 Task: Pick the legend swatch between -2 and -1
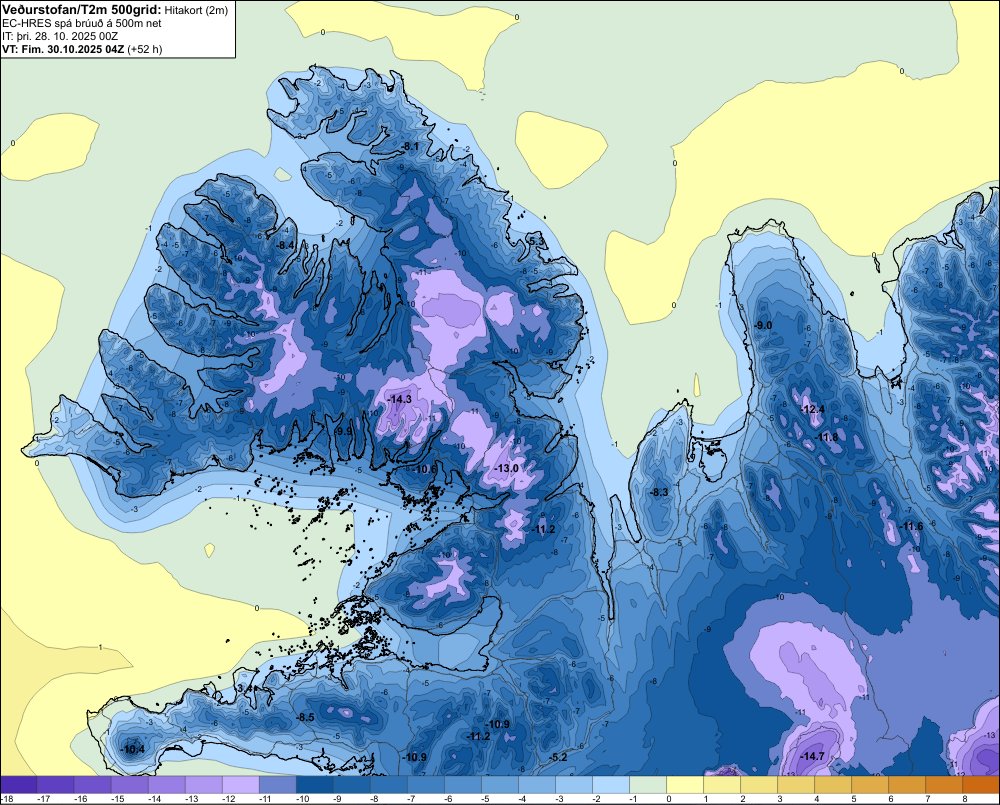click(x=610, y=785)
